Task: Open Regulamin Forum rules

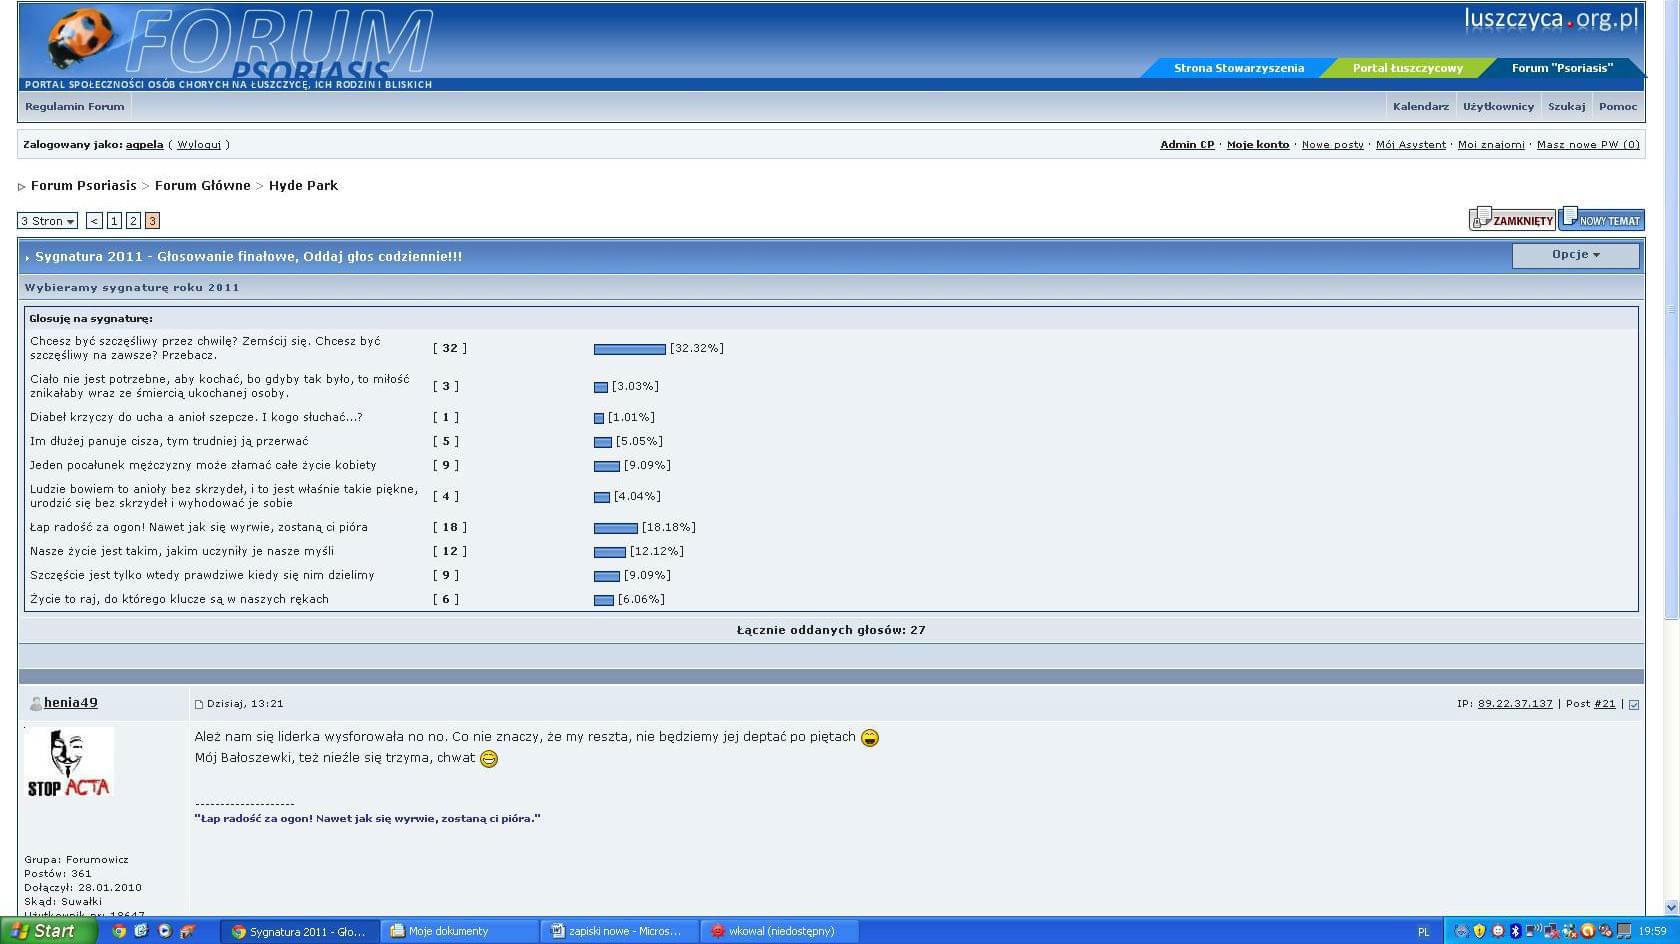Action: [75, 106]
